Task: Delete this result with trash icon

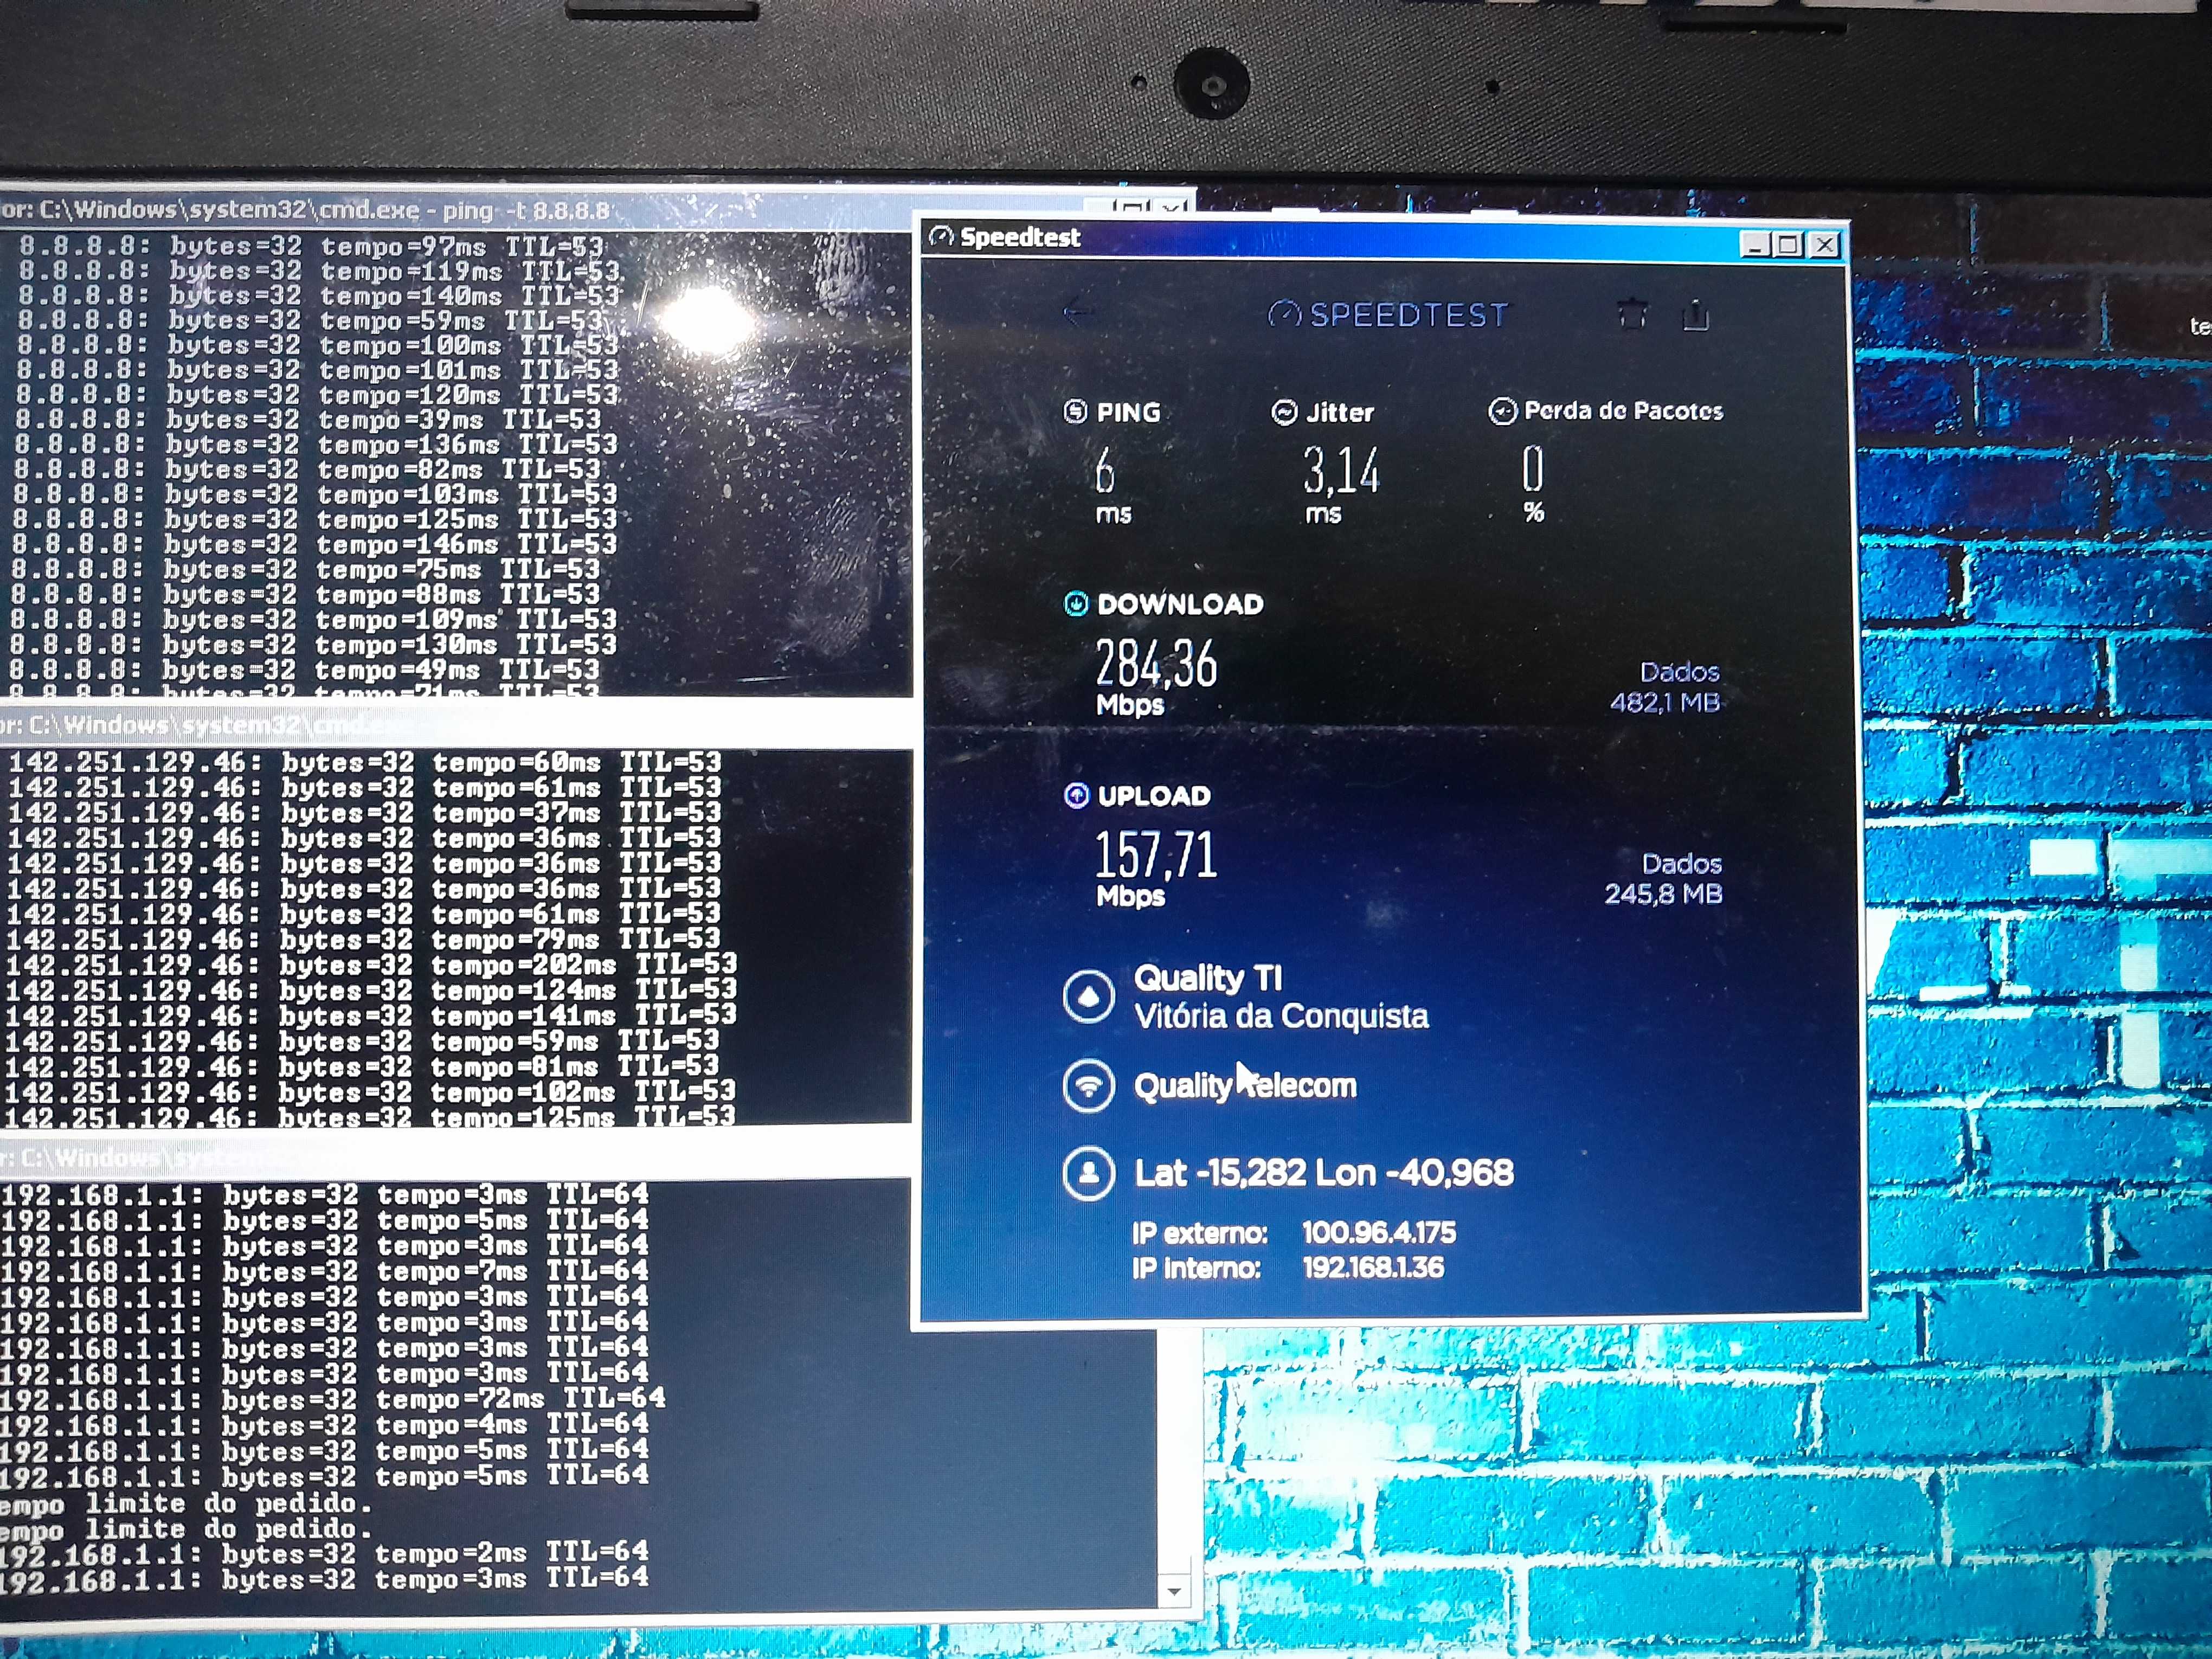Action: (x=1632, y=314)
